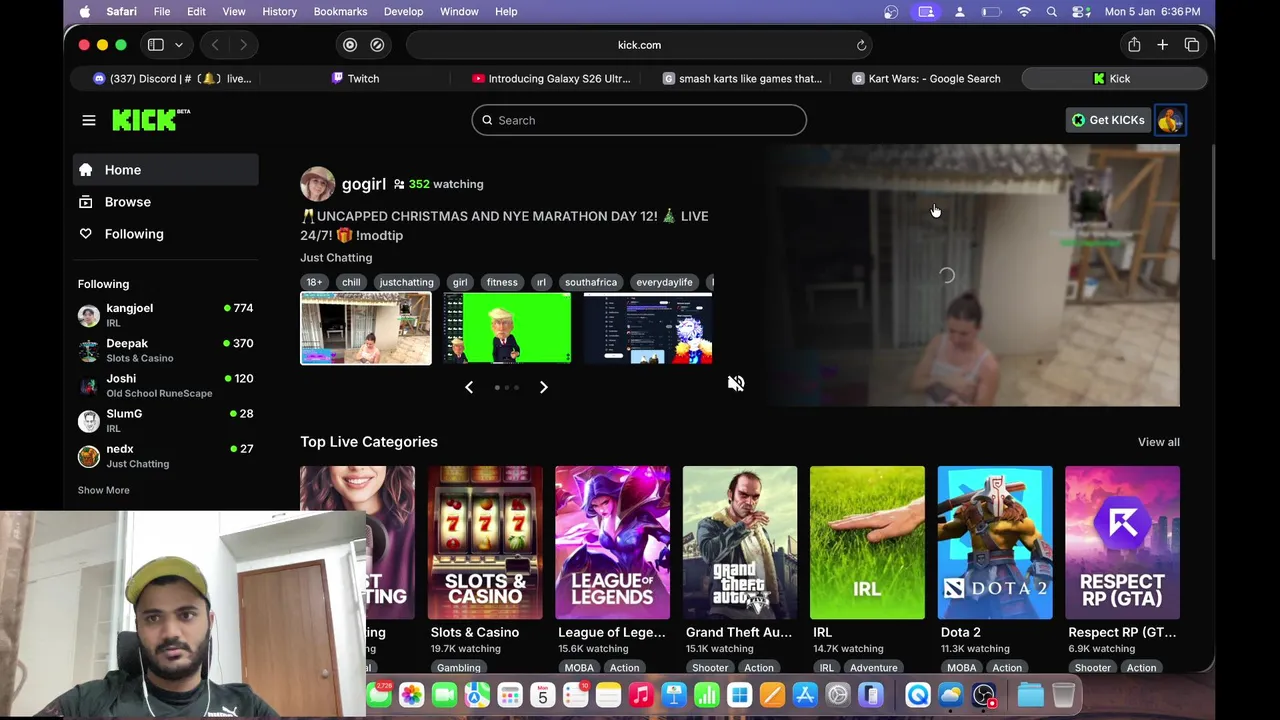Switch to Introducing Galaxy S26 tab
The height and width of the screenshot is (720, 1280).
pos(551,78)
